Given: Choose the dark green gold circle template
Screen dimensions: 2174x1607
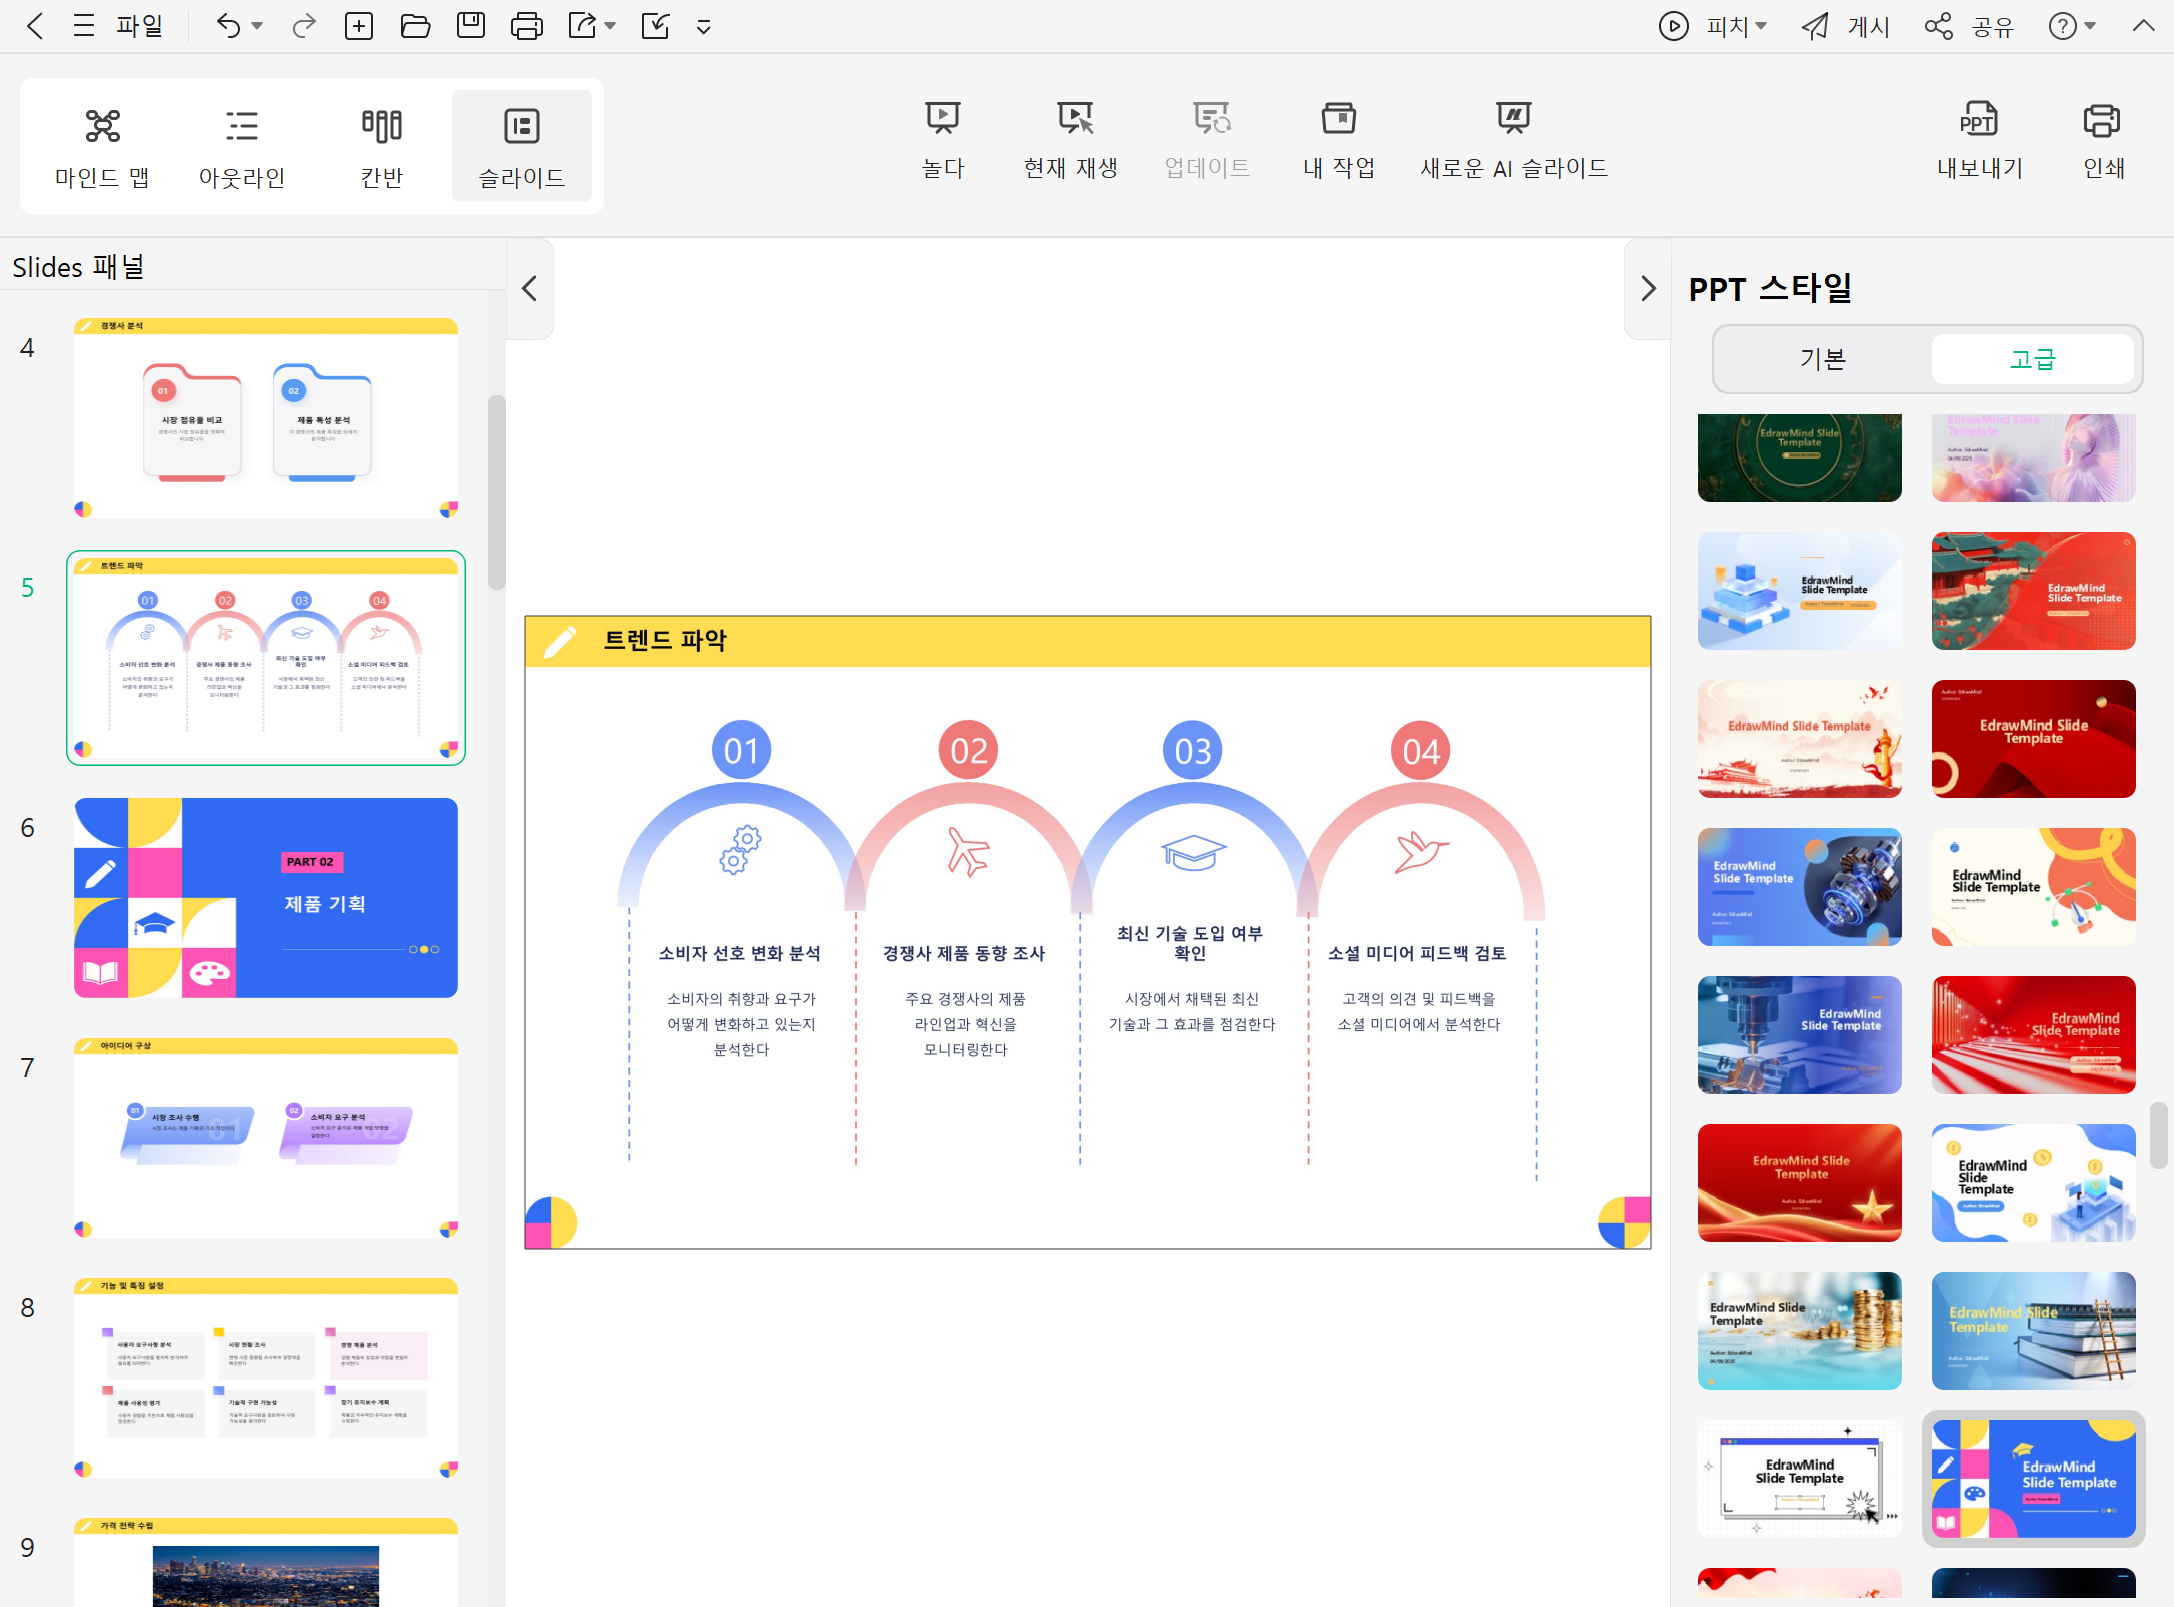Looking at the screenshot, I should coord(1800,458).
